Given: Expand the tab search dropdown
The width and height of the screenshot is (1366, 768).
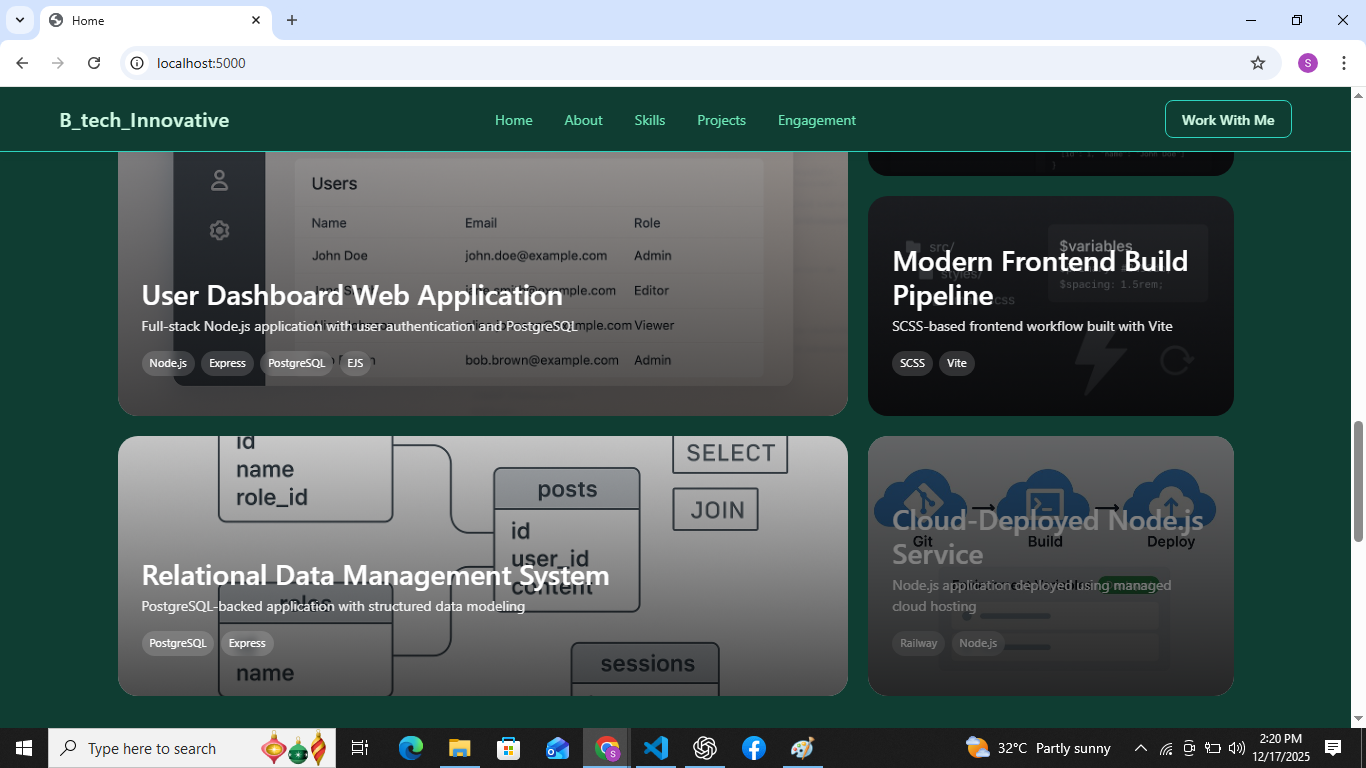Looking at the screenshot, I should point(19,20).
